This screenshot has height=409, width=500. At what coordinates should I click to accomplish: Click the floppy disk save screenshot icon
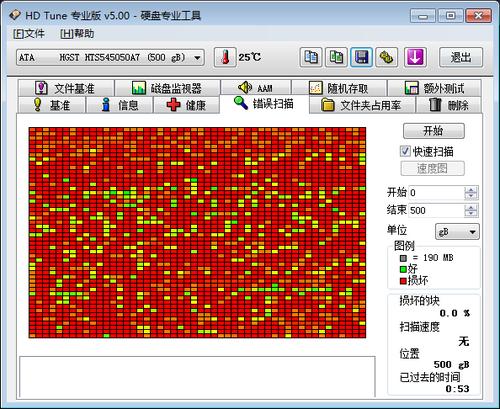(x=361, y=57)
